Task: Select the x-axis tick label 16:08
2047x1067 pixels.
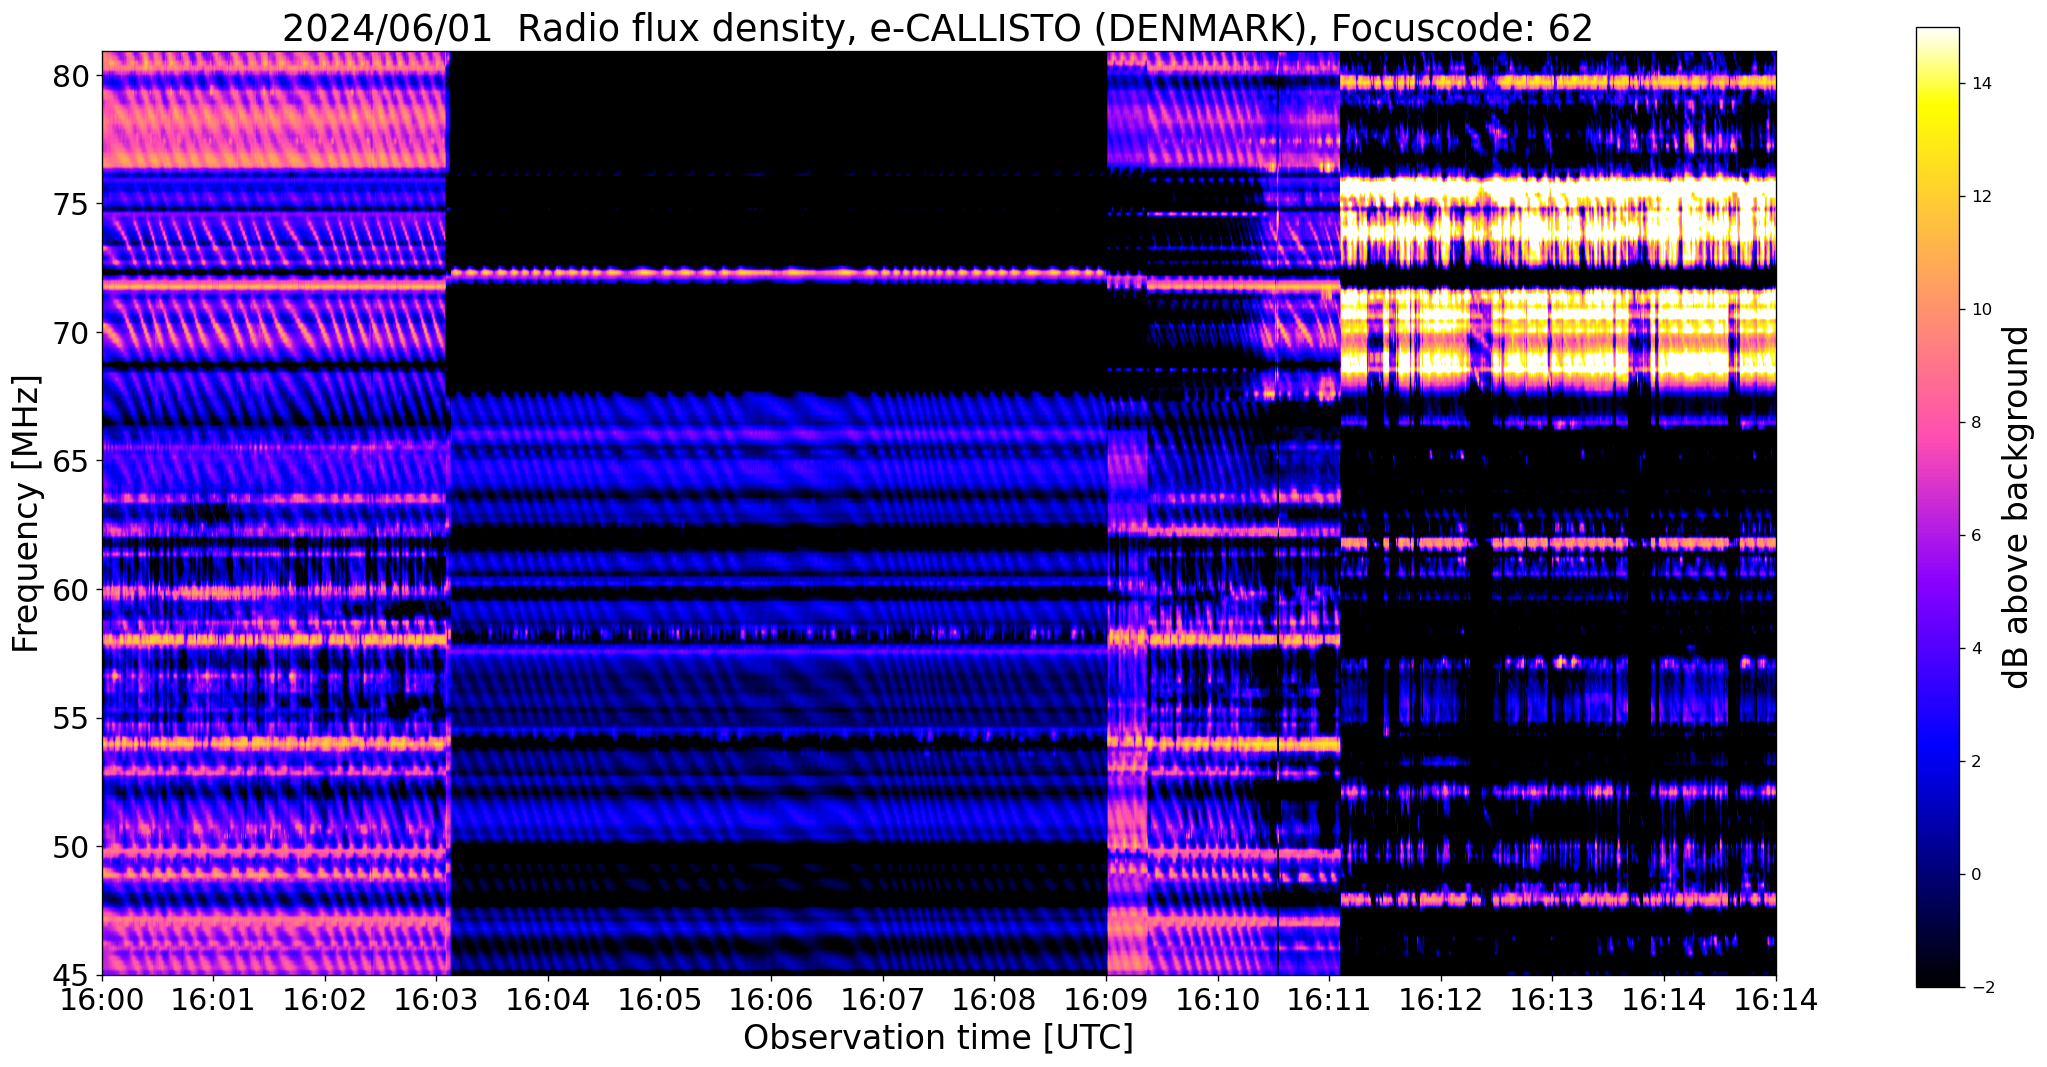Action: coord(995,999)
